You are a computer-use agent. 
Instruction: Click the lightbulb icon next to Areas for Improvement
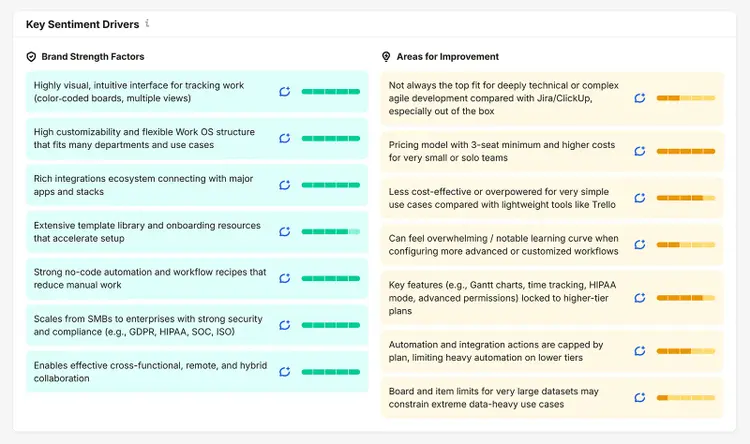click(386, 57)
